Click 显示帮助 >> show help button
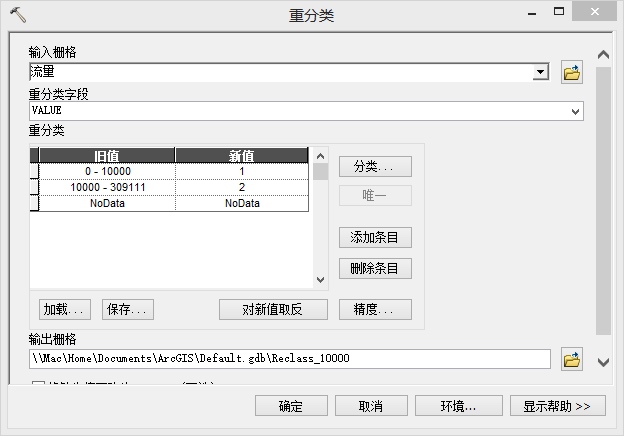Screen dimensions: 624x436 [558, 406]
